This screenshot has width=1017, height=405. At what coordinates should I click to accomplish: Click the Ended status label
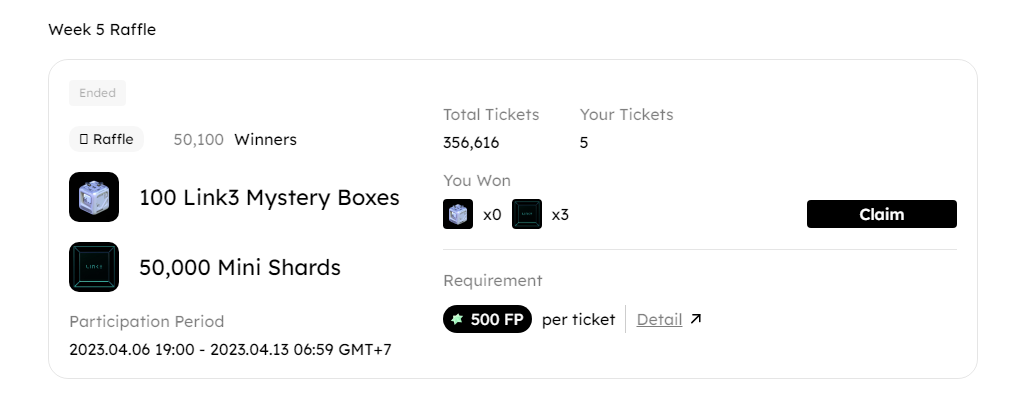tap(97, 93)
